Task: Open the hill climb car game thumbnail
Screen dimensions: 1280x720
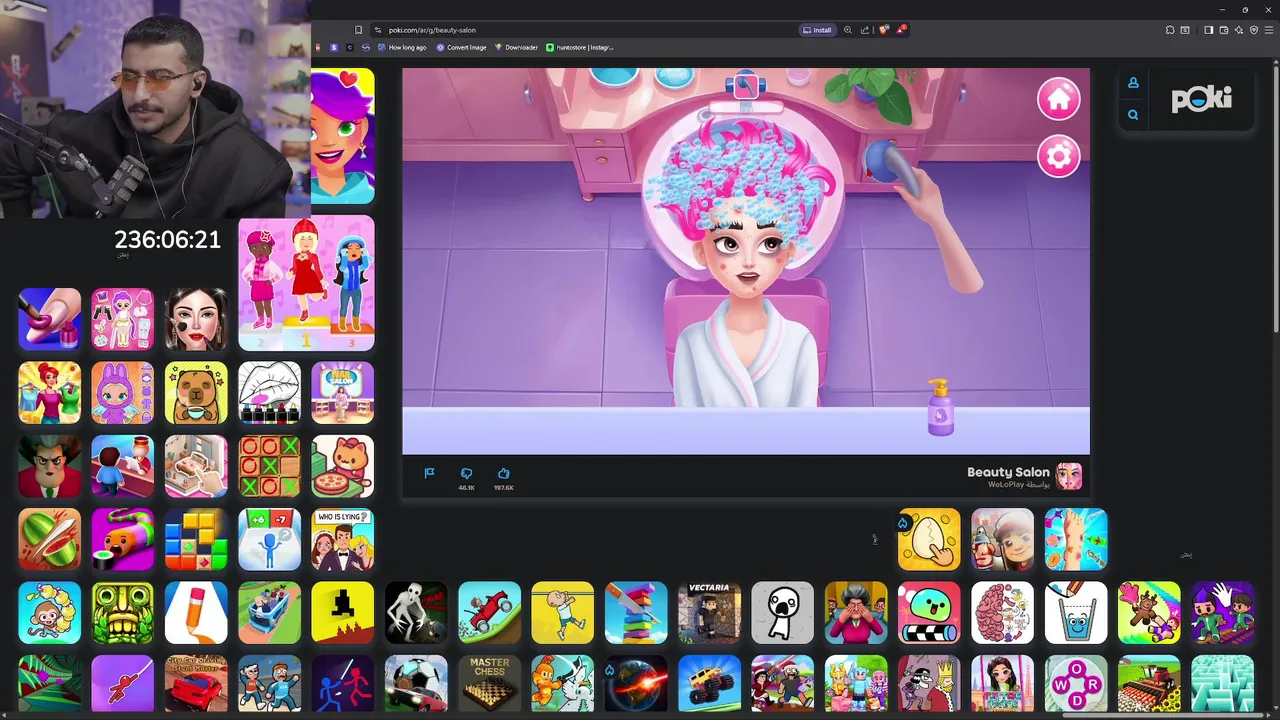Action: pos(489,613)
